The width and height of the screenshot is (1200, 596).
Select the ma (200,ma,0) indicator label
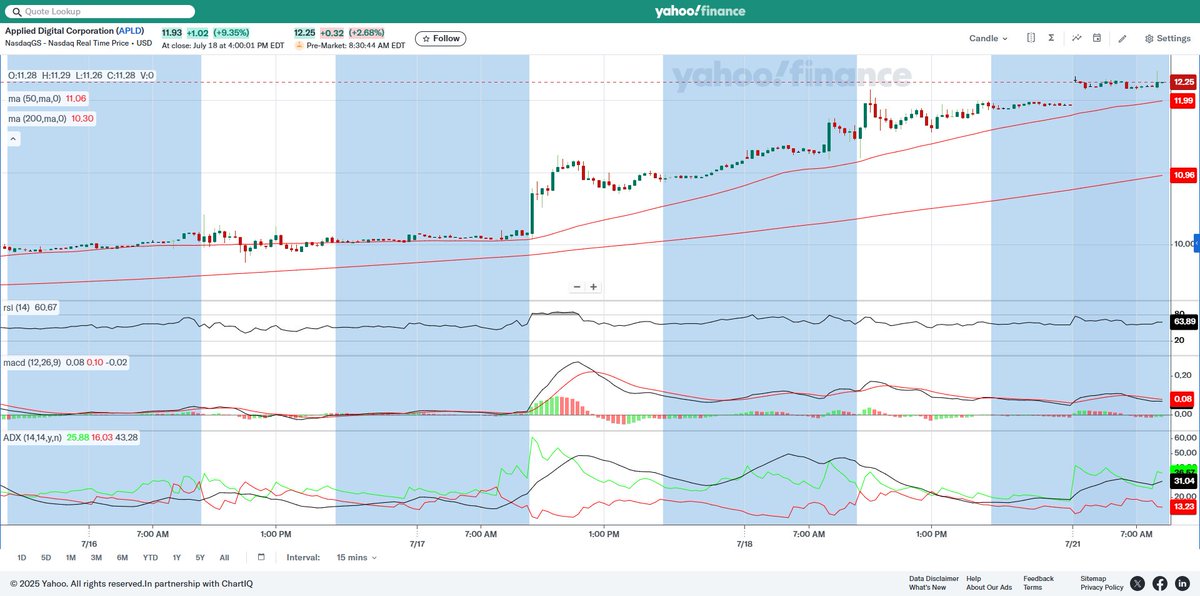pos(38,118)
